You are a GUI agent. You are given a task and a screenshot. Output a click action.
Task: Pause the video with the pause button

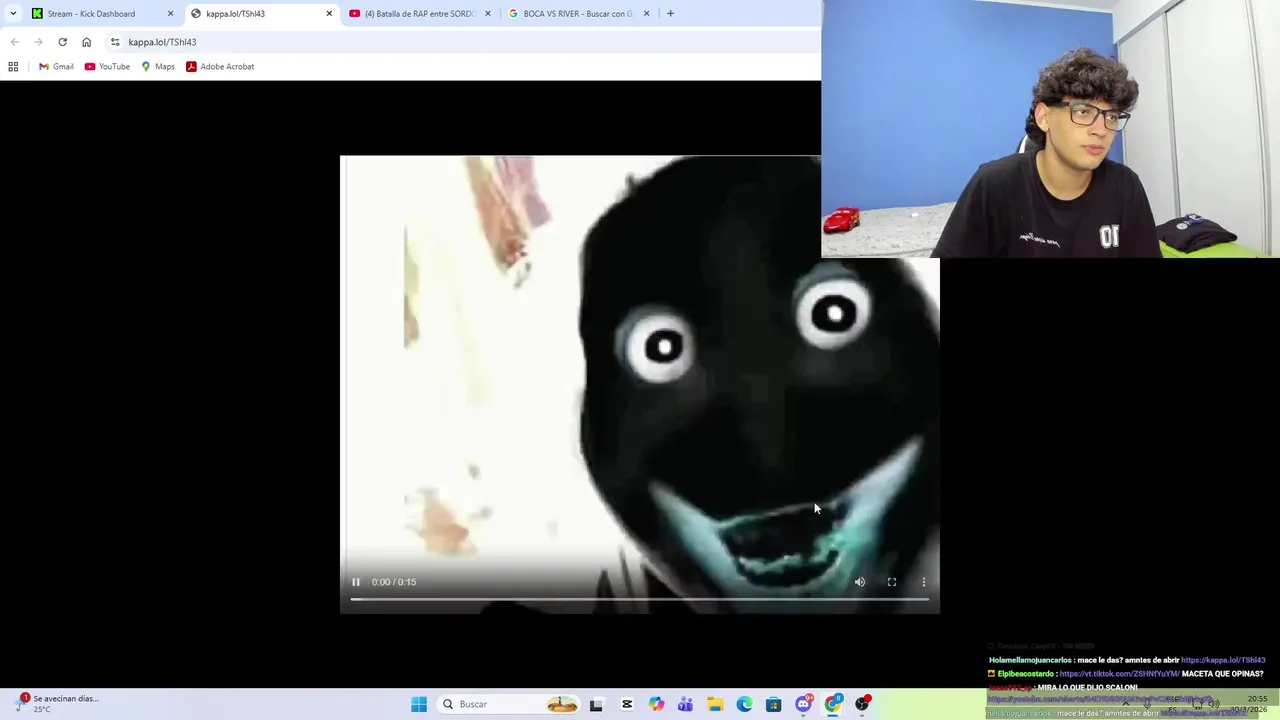[355, 582]
